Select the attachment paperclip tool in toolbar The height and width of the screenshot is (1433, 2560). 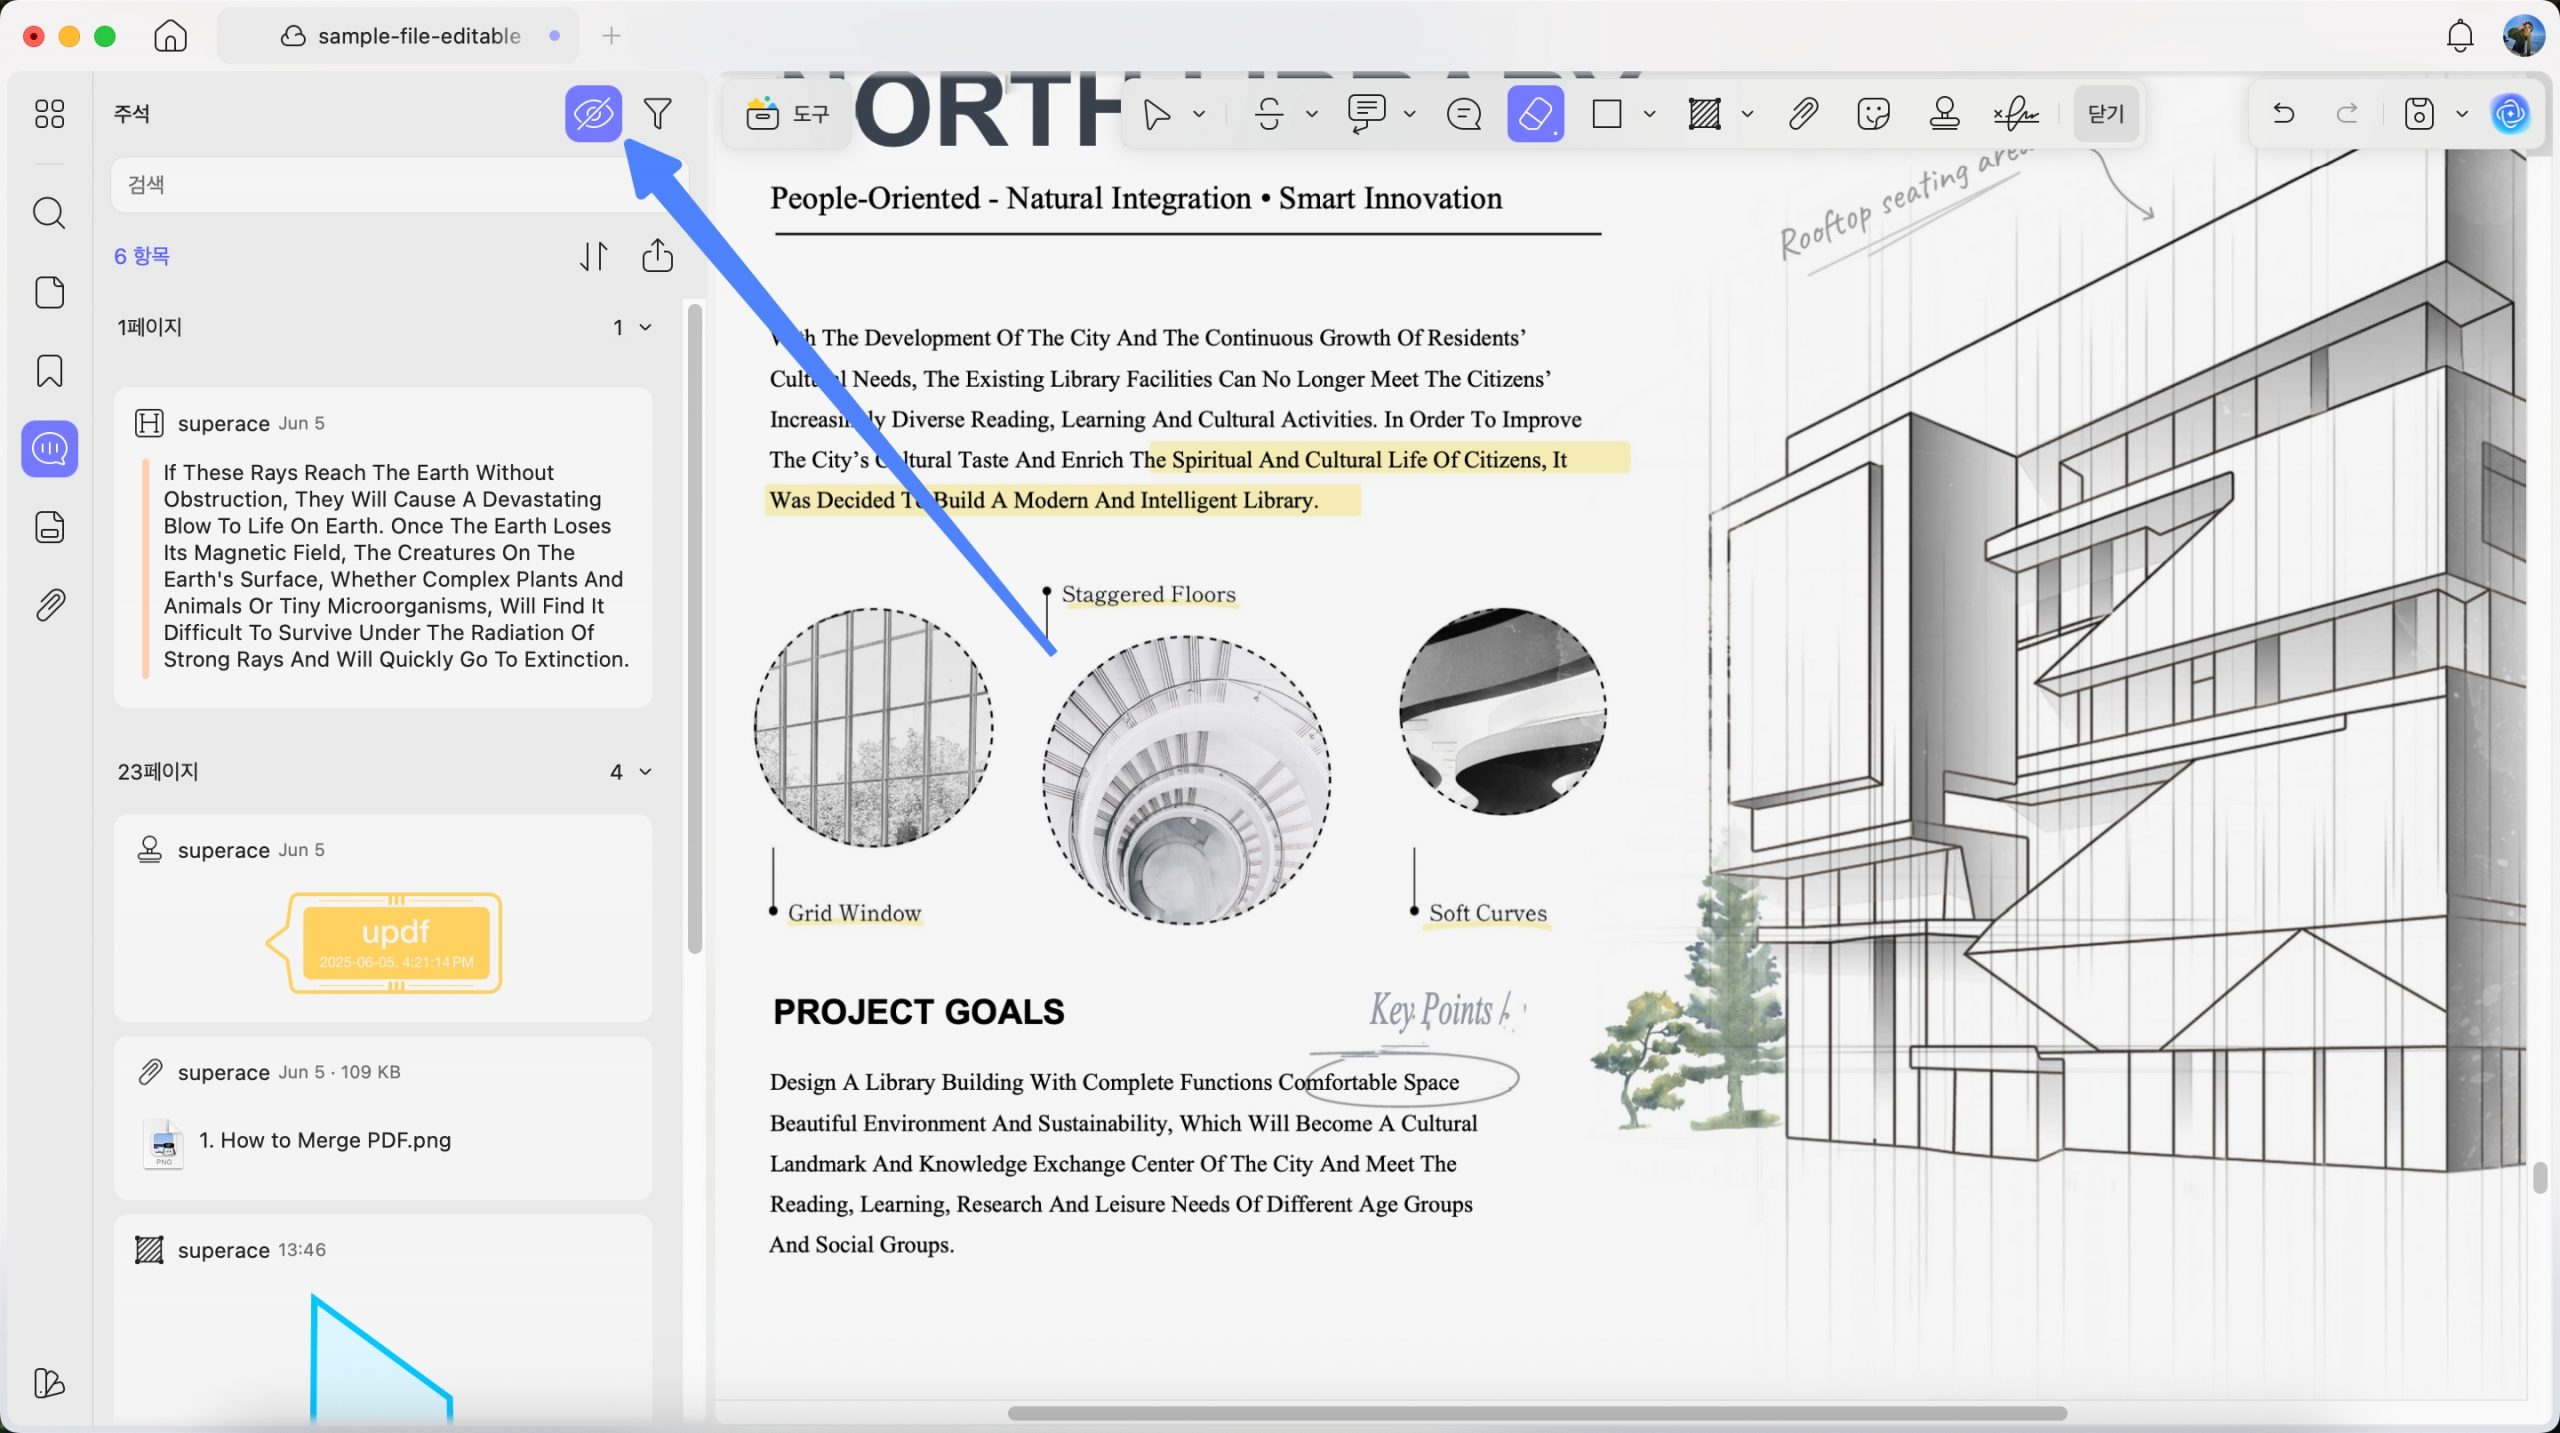point(1803,113)
